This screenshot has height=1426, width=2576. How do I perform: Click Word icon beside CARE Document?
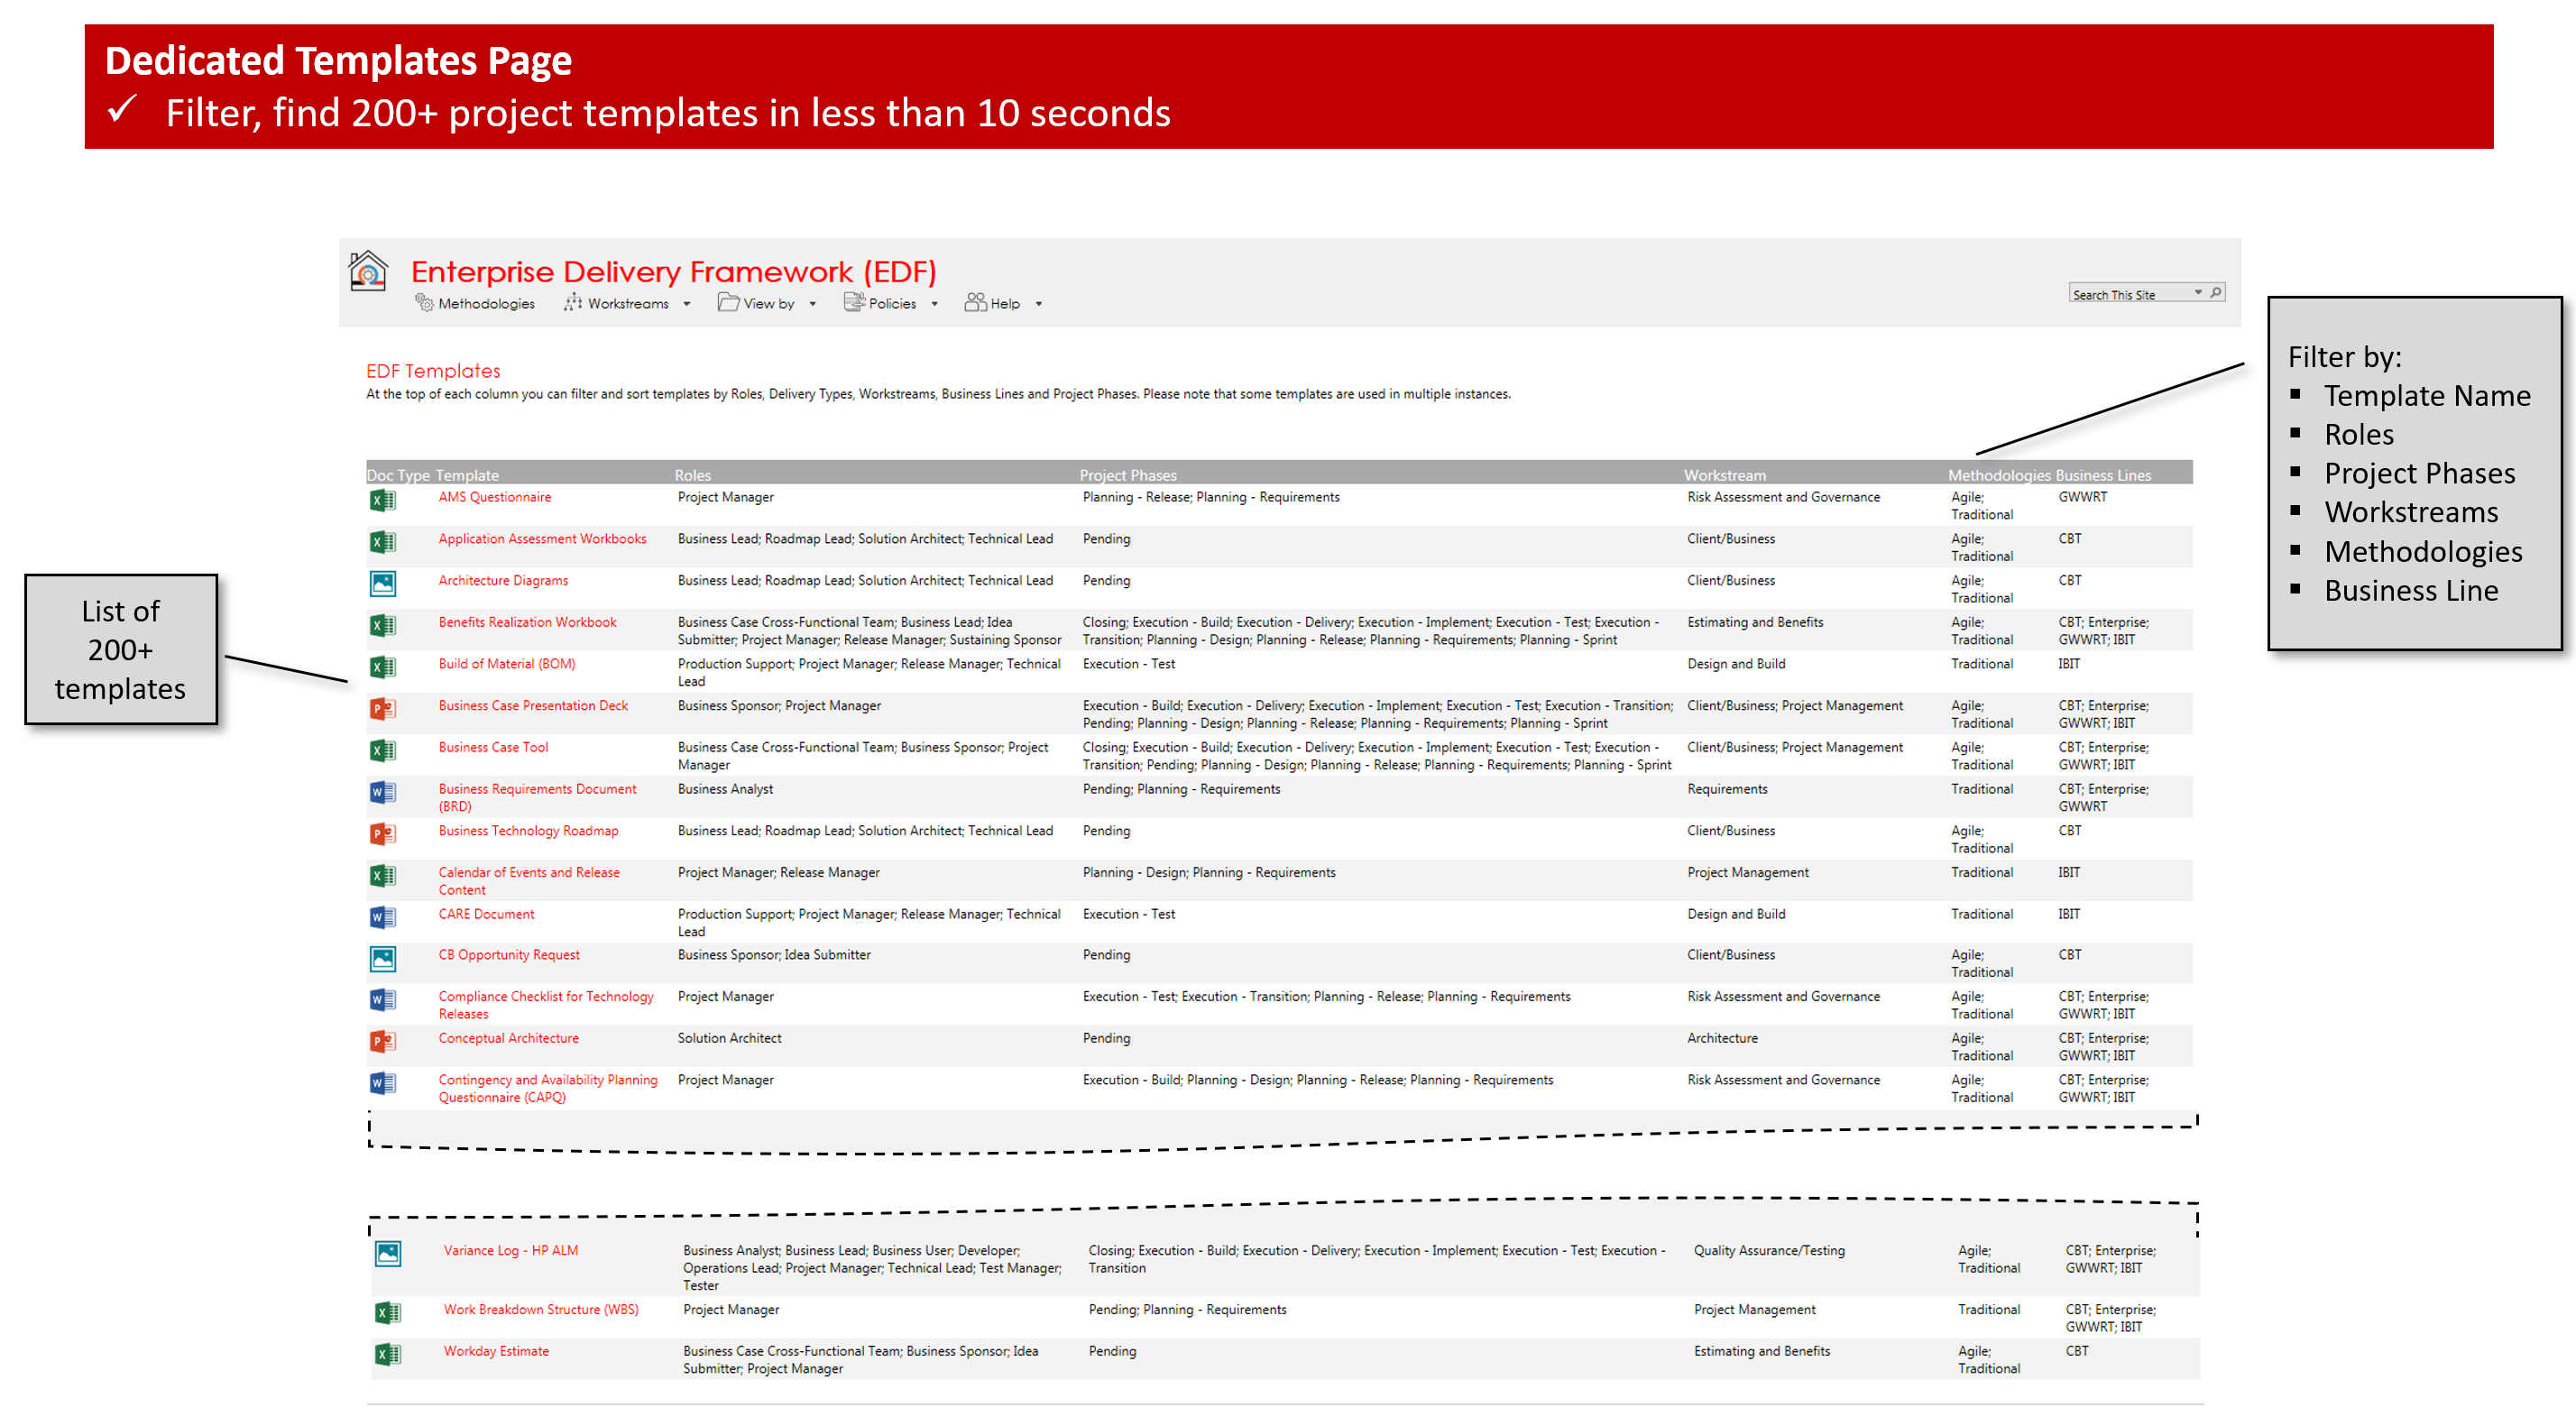[x=382, y=917]
